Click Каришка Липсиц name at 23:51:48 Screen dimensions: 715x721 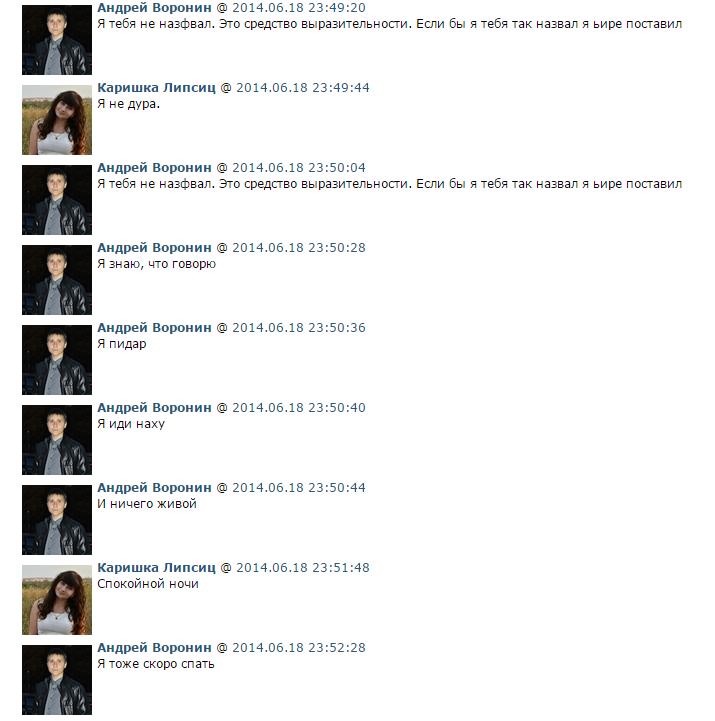point(156,568)
